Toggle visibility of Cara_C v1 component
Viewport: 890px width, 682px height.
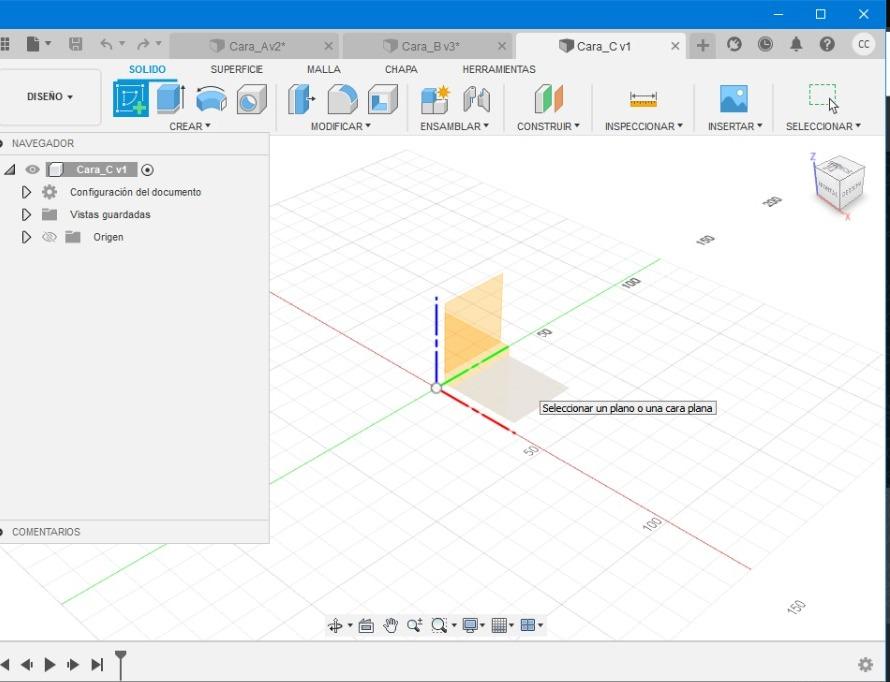pyautogui.click(x=32, y=170)
